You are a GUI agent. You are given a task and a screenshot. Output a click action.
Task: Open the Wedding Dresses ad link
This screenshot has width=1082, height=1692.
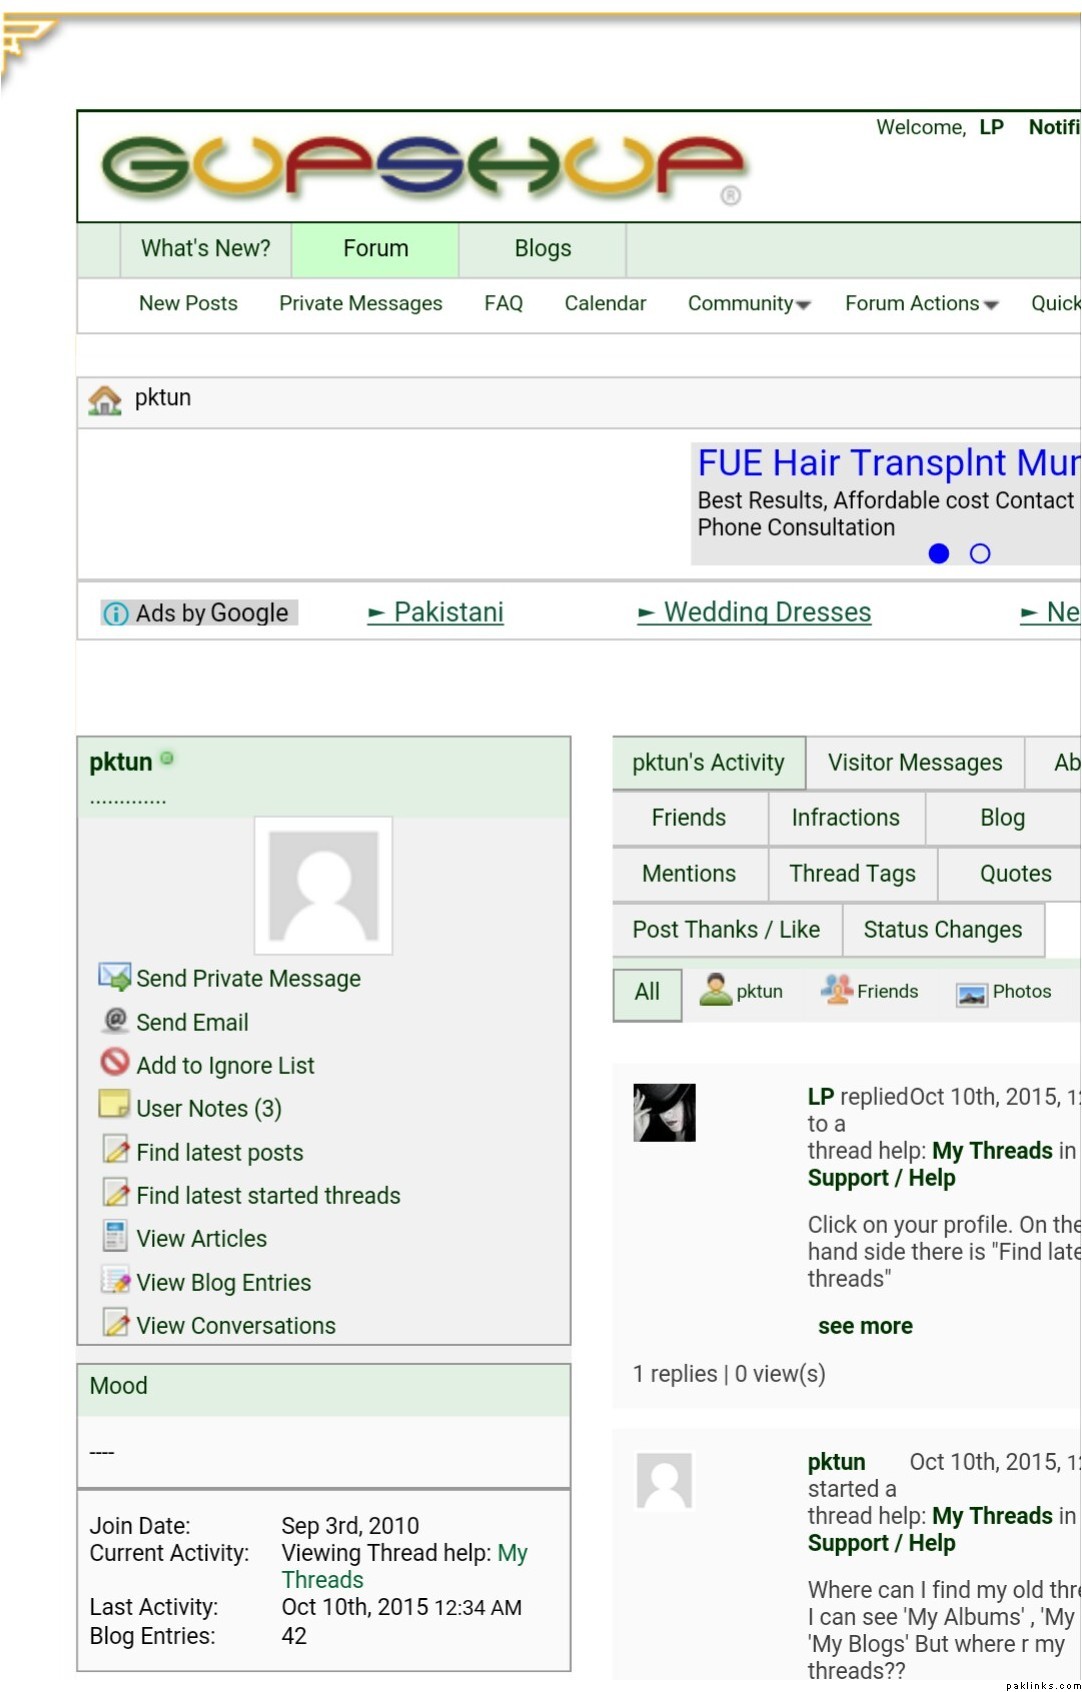coord(767,612)
